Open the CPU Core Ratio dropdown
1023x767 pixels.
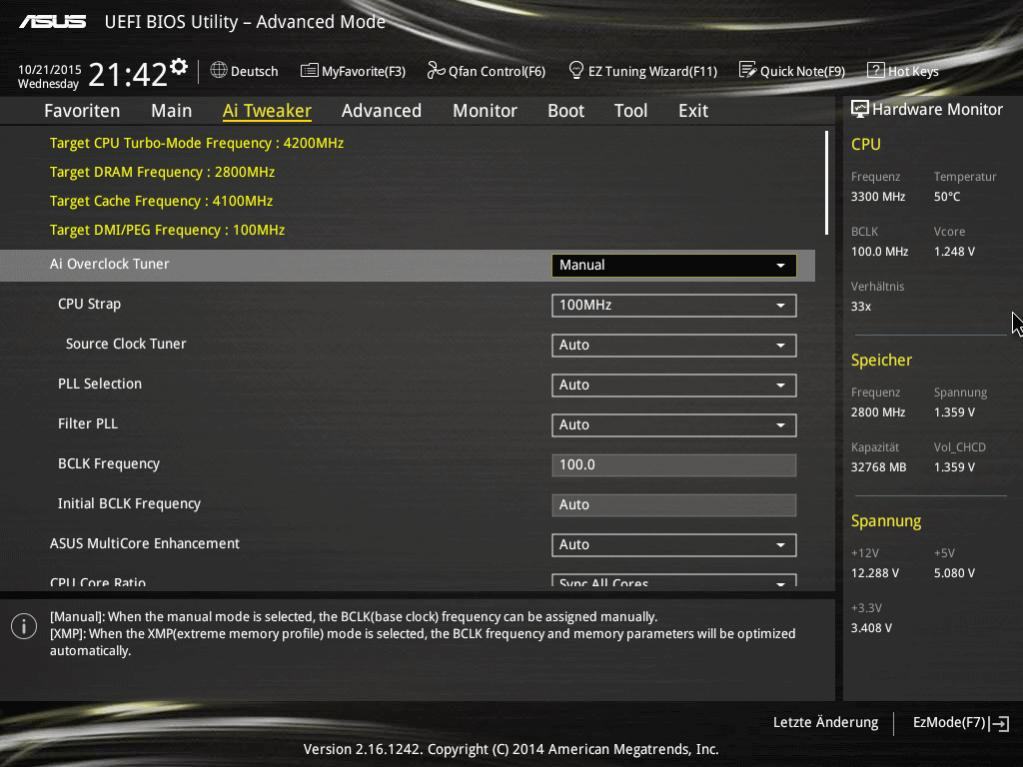click(x=674, y=580)
